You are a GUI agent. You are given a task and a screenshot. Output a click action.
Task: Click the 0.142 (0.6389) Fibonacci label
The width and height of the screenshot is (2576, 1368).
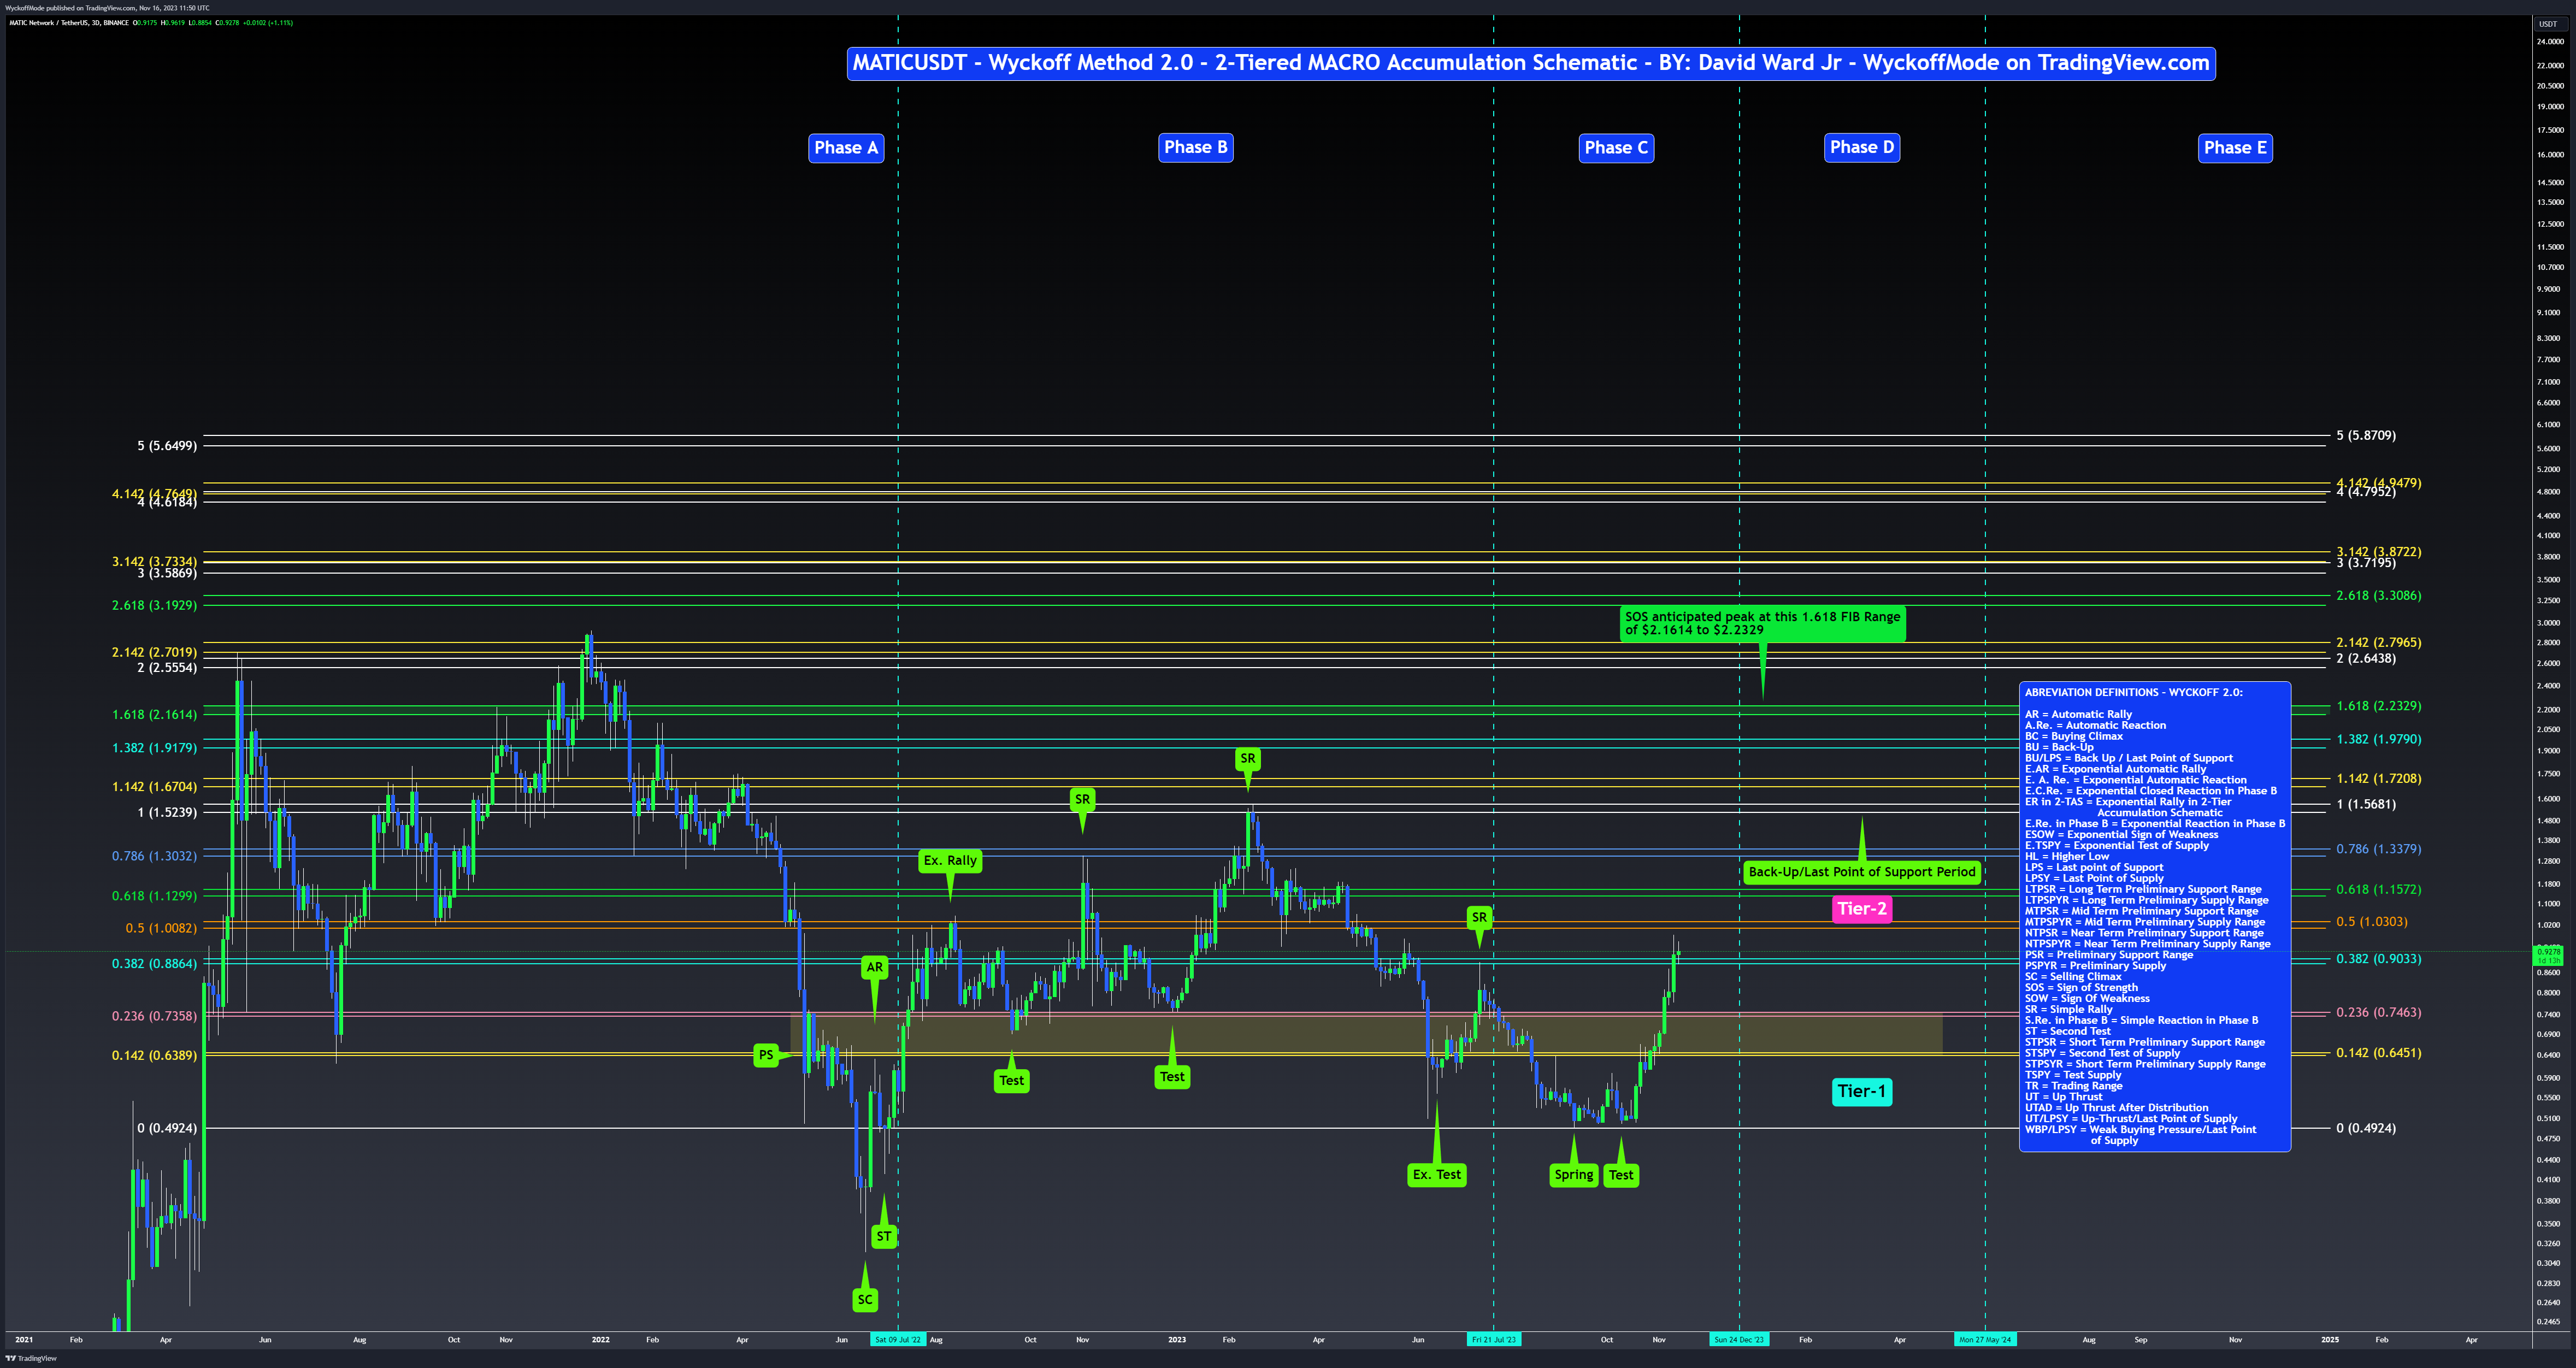(155, 1055)
